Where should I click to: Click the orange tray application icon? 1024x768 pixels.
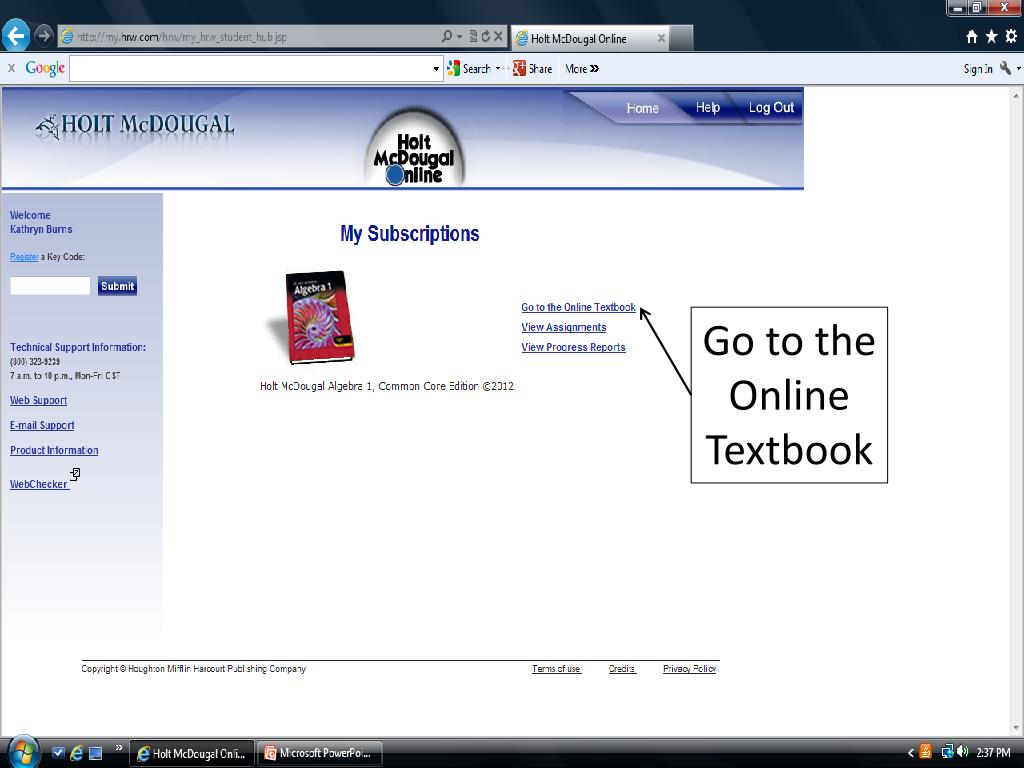(925, 752)
